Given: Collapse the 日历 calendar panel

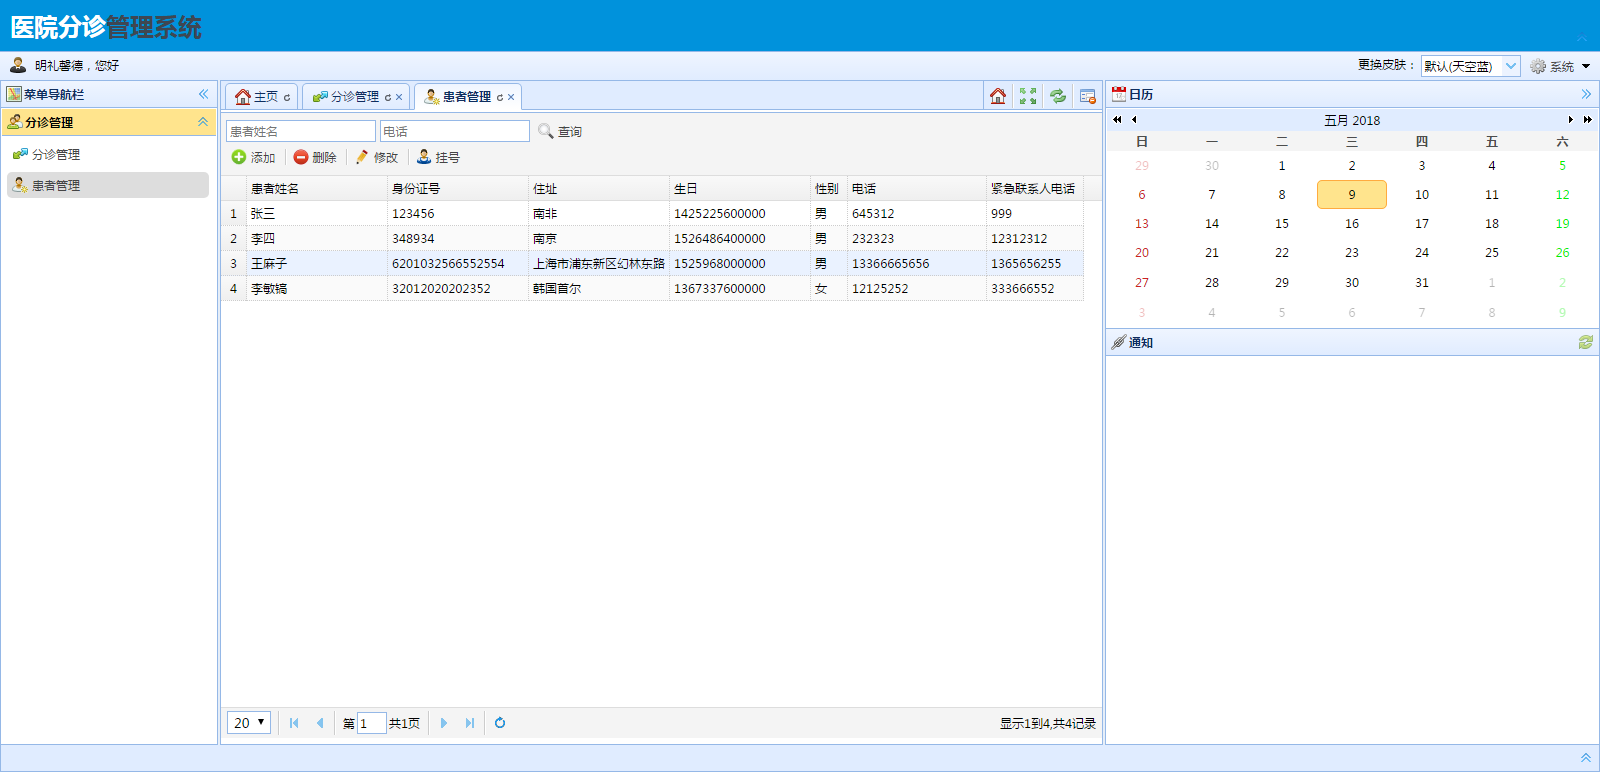Looking at the screenshot, I should point(1586,94).
